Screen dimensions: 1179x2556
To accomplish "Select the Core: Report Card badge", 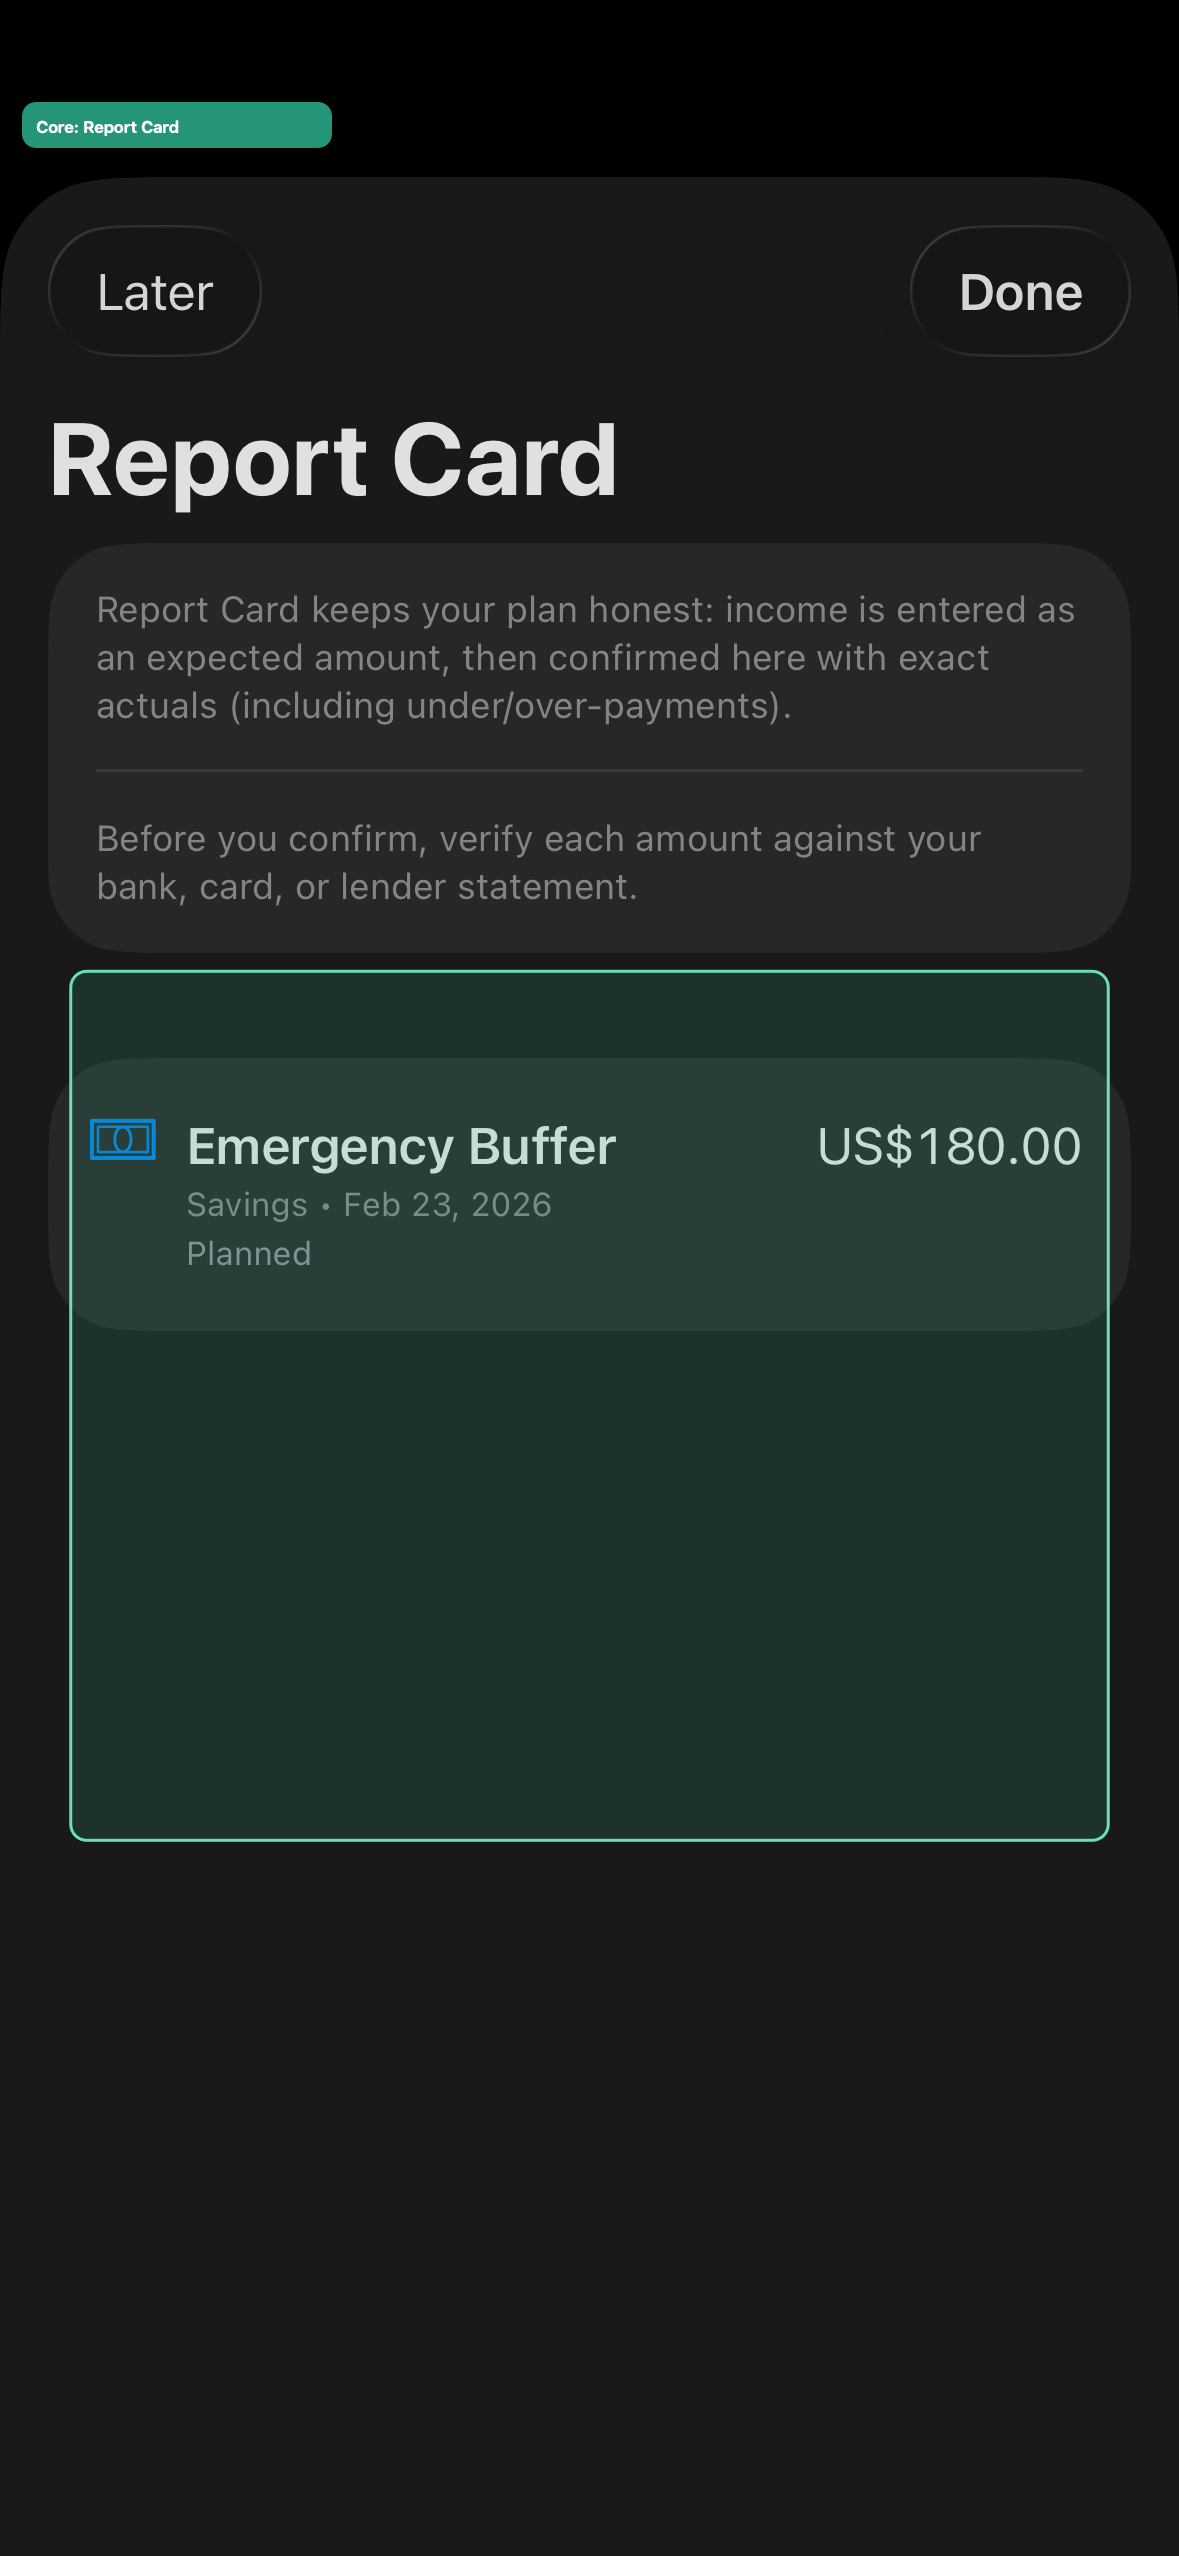I will point(177,126).
